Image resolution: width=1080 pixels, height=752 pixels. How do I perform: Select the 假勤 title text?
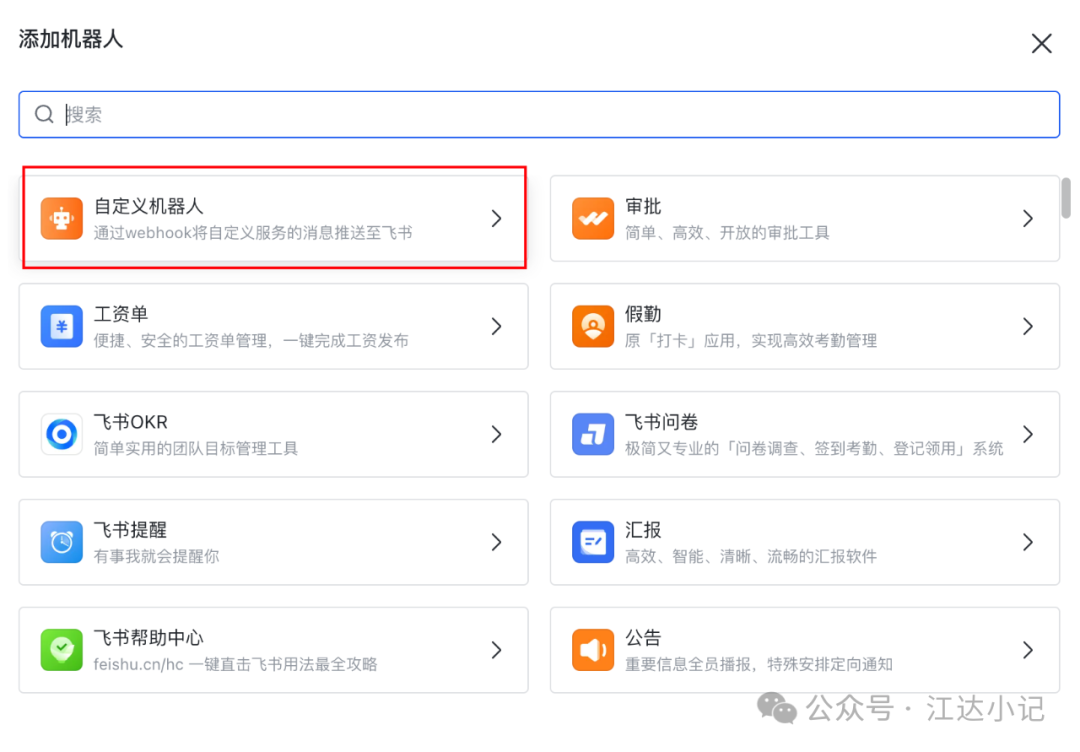[x=643, y=315]
